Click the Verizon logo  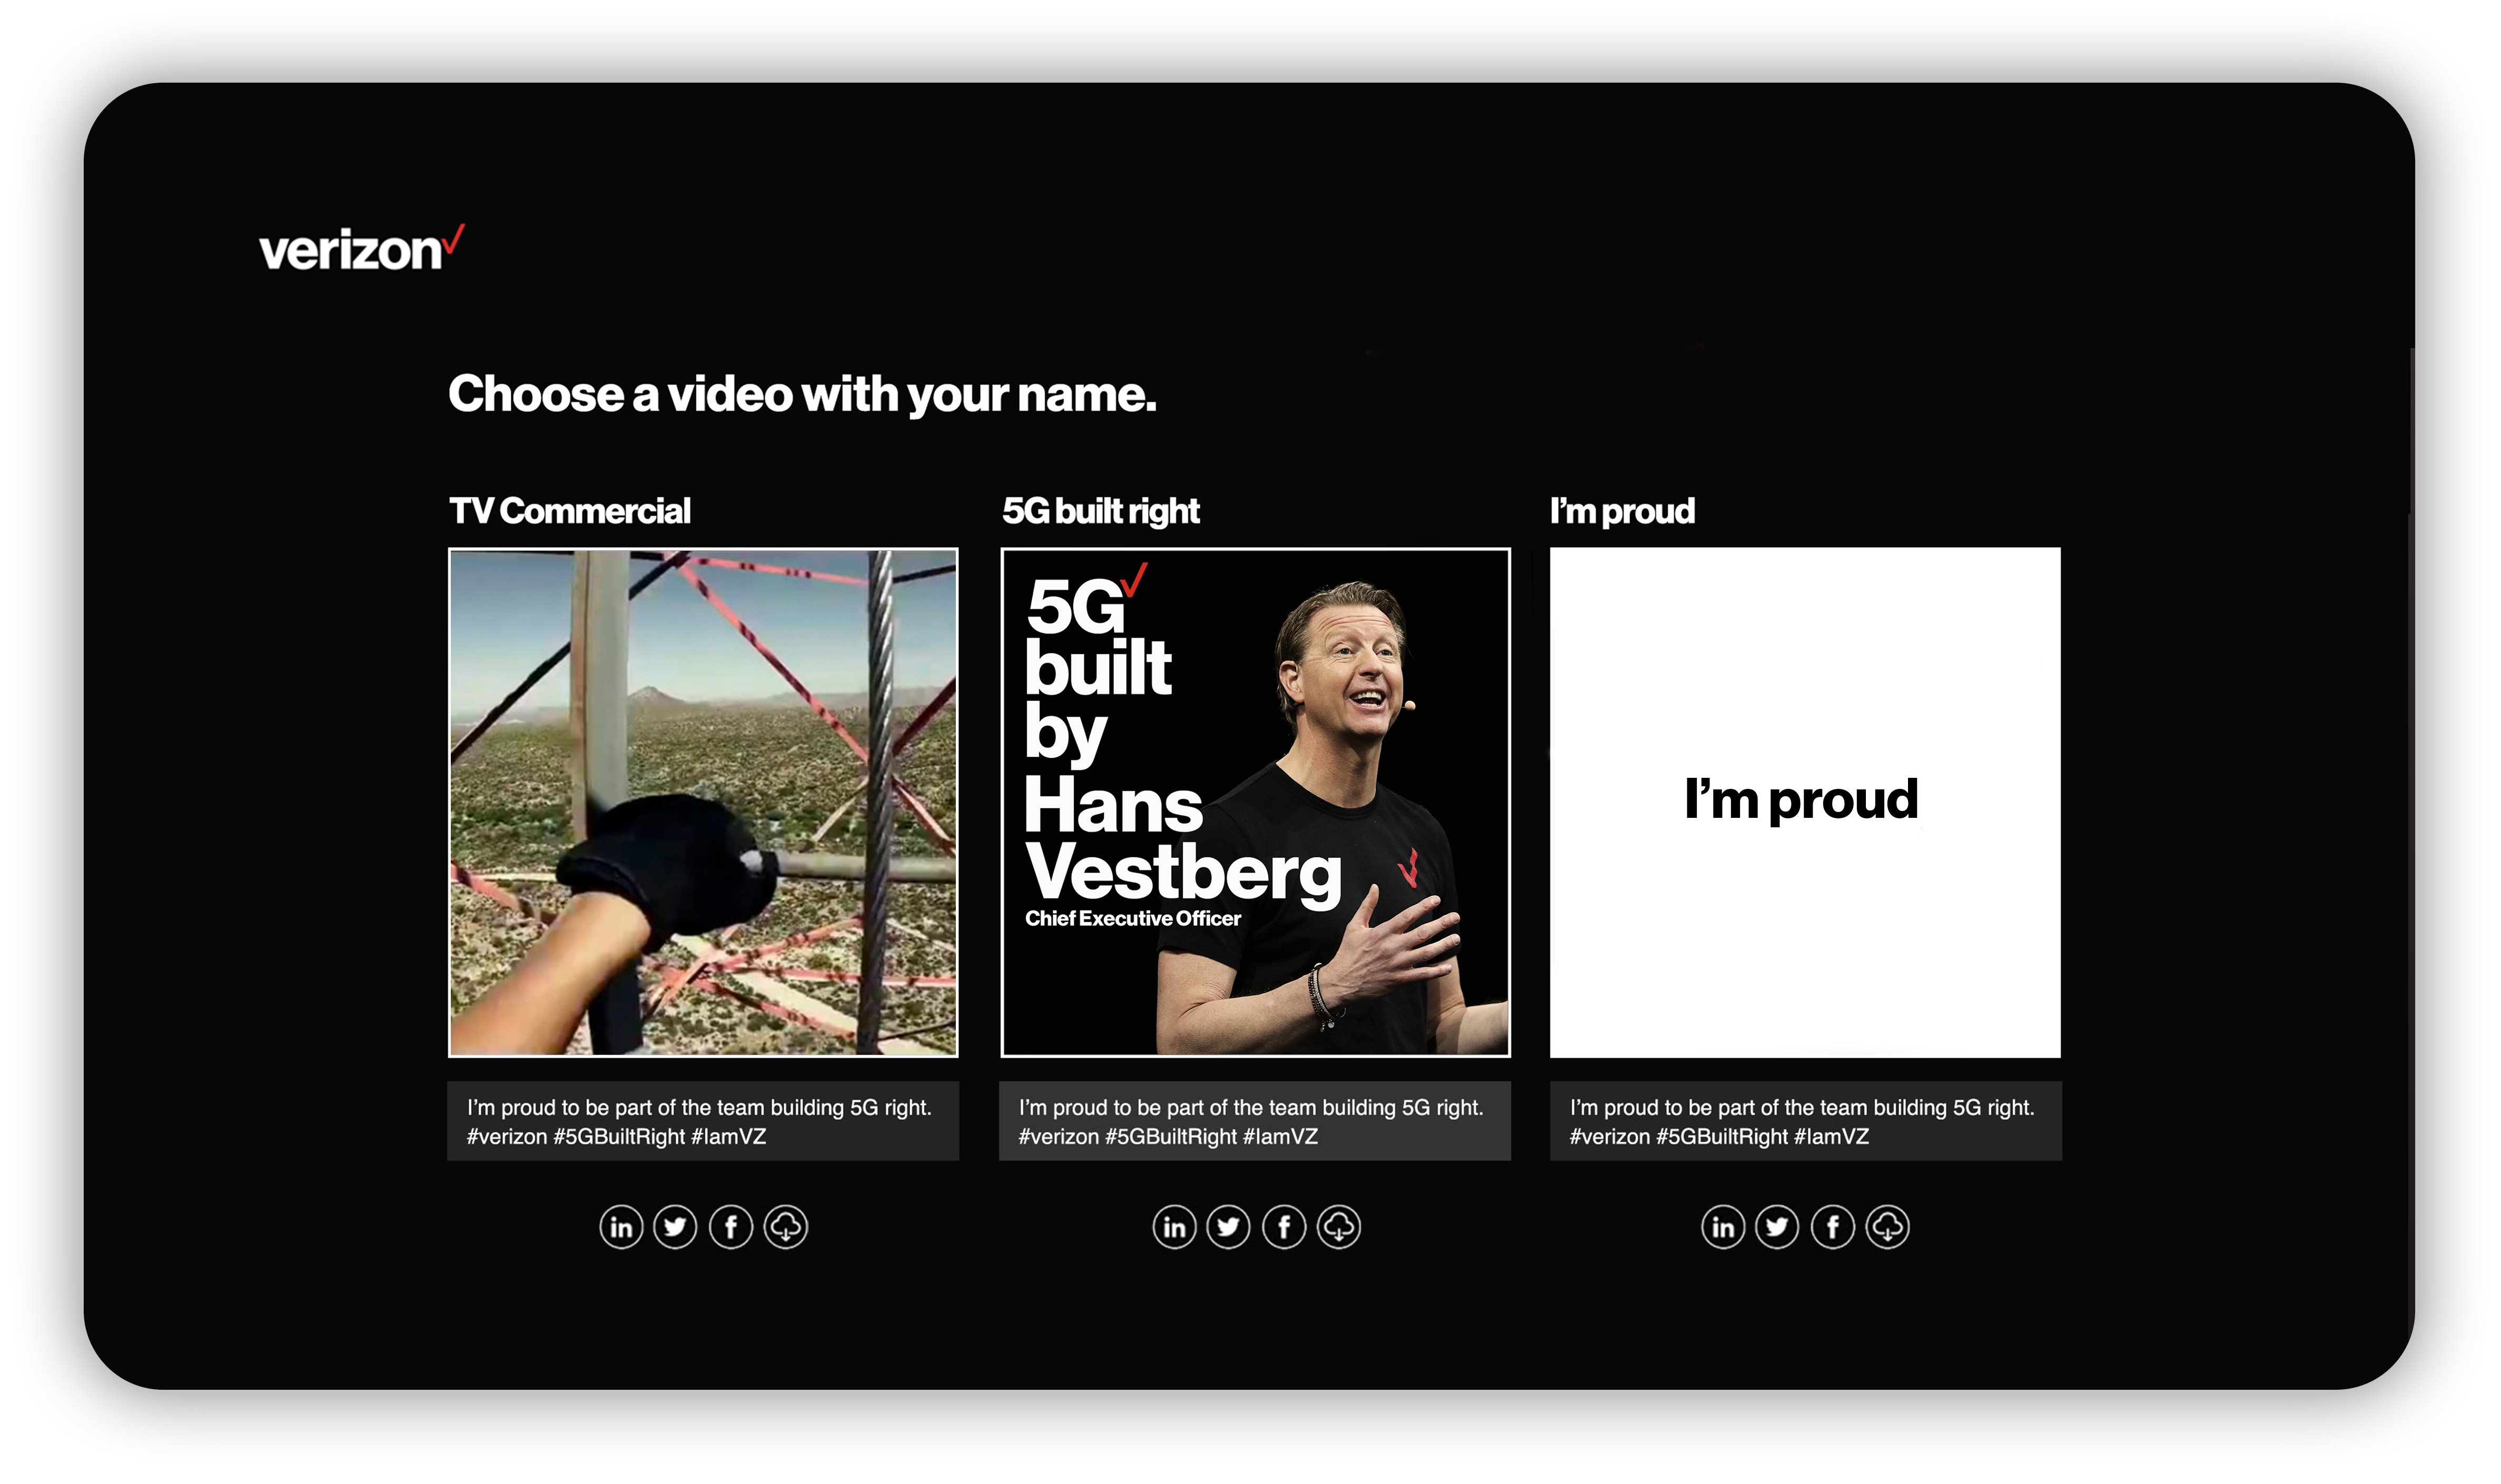point(362,248)
